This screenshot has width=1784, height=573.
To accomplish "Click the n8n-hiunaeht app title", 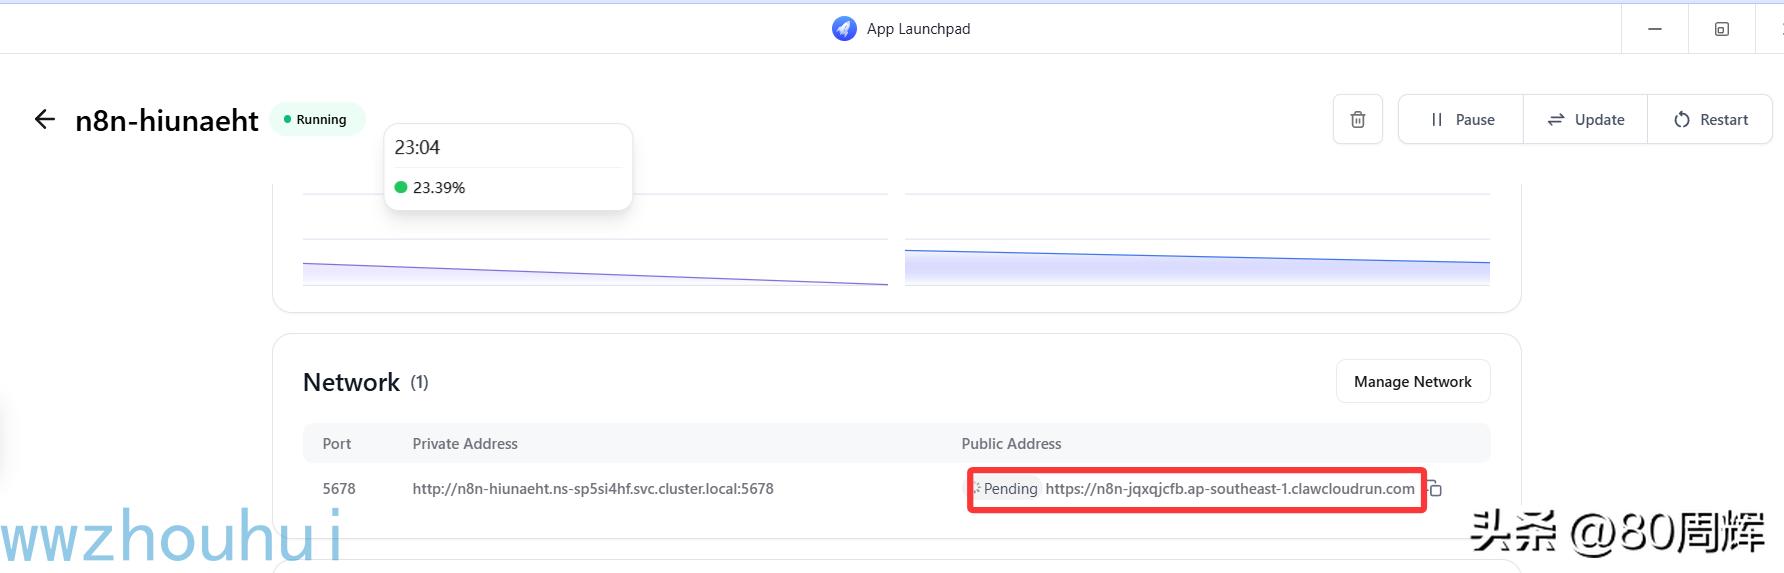I will 167,121.
